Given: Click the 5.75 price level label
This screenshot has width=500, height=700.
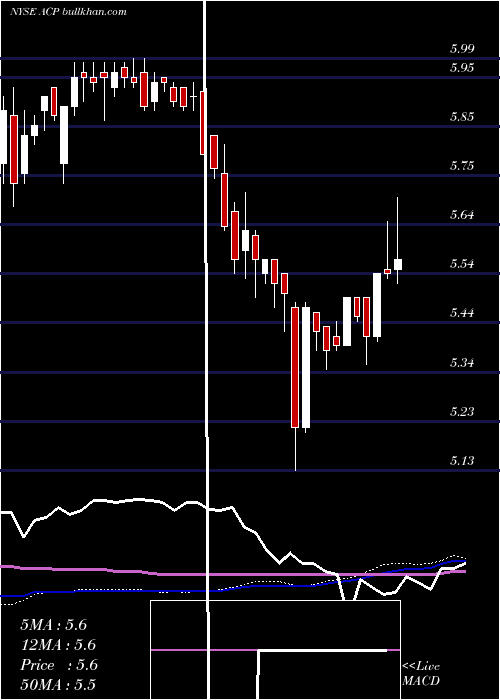Looking at the screenshot, I should 462,166.
